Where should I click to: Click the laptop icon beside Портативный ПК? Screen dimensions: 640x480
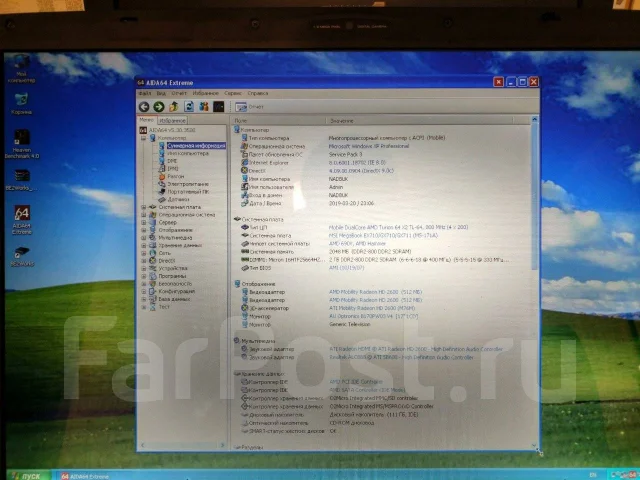162,192
